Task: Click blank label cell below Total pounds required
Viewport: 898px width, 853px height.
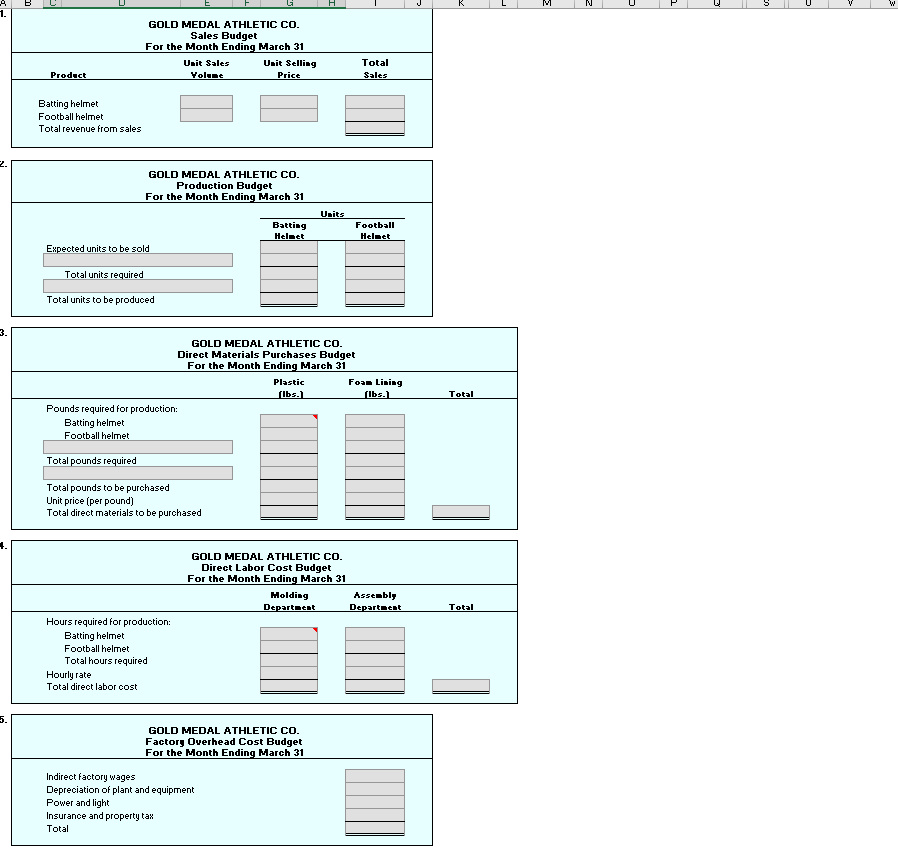Action: 138,473
